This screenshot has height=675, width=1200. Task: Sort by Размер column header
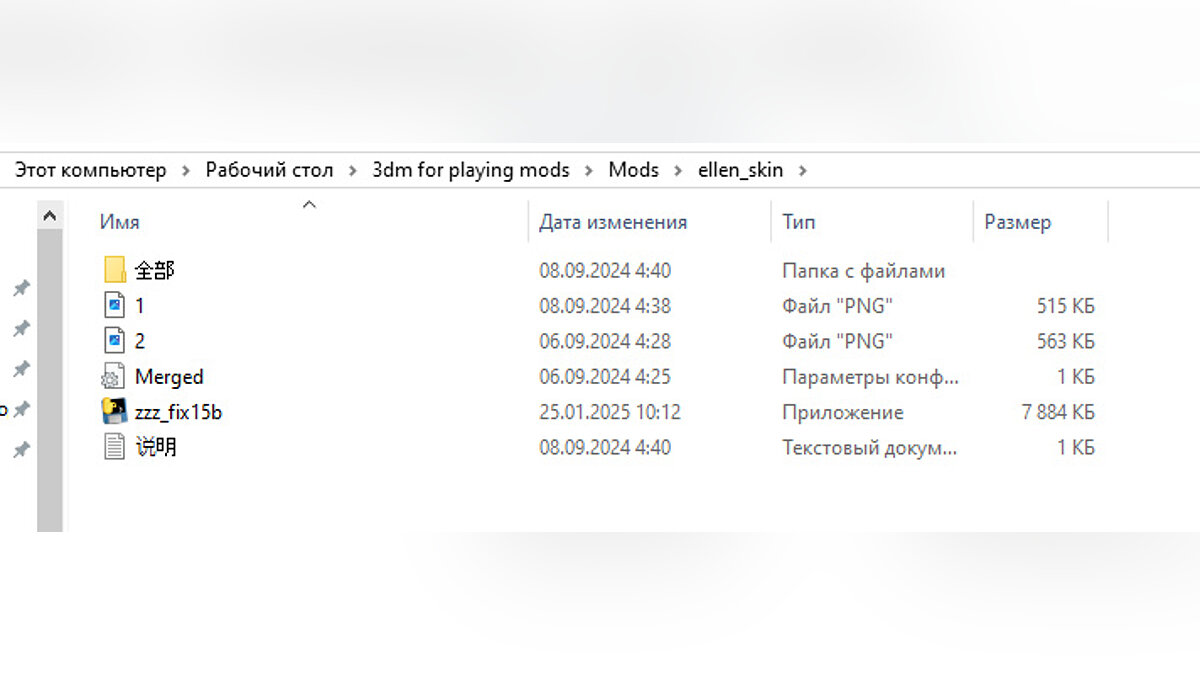click(x=1017, y=222)
